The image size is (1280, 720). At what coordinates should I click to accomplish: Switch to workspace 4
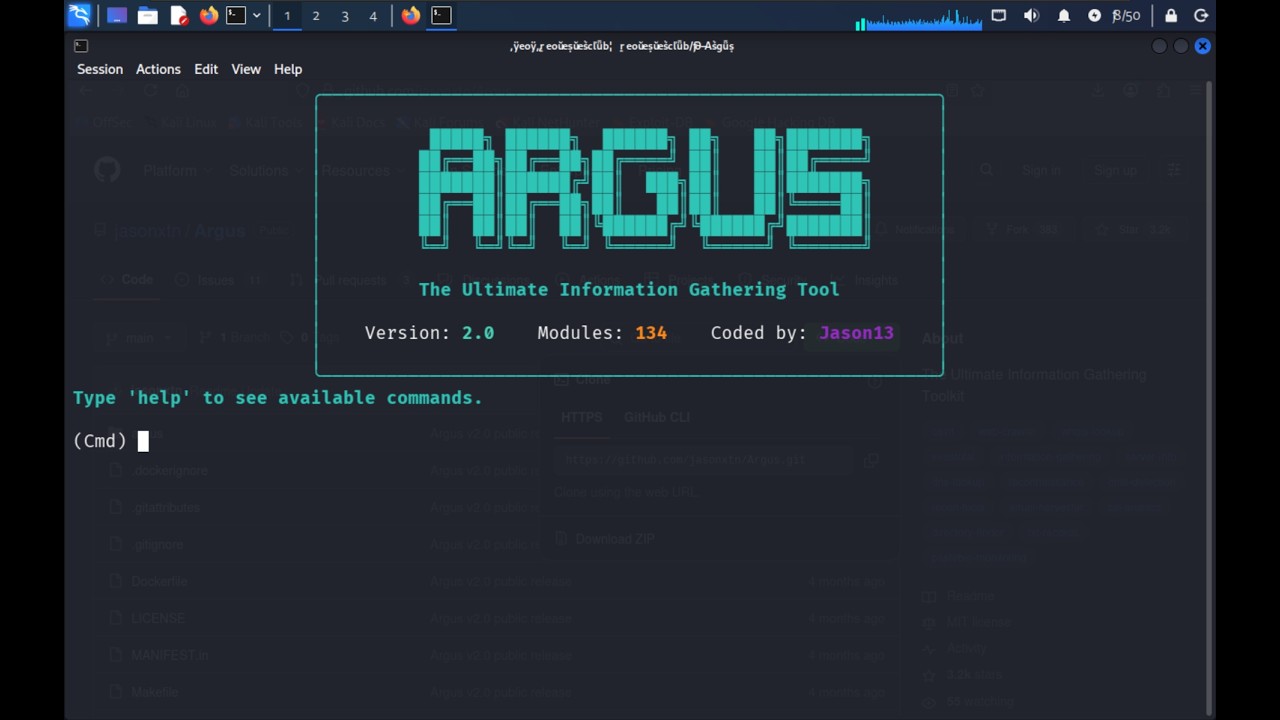click(x=373, y=15)
